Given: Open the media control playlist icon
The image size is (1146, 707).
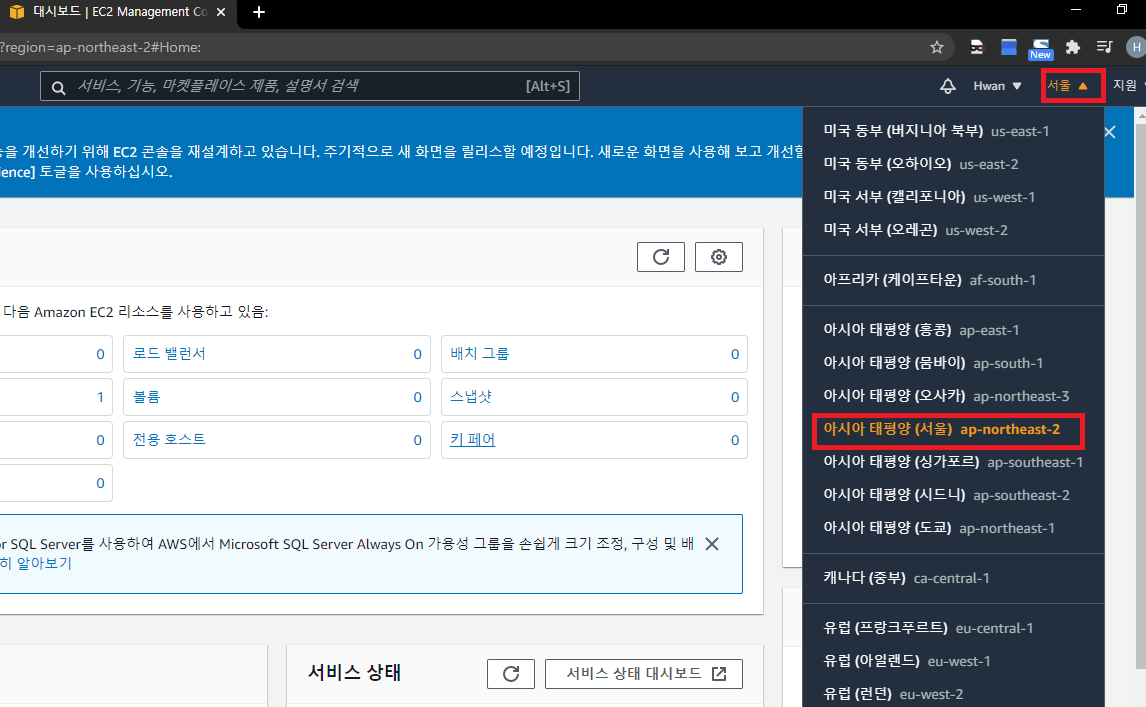Looking at the screenshot, I should [x=1104, y=48].
